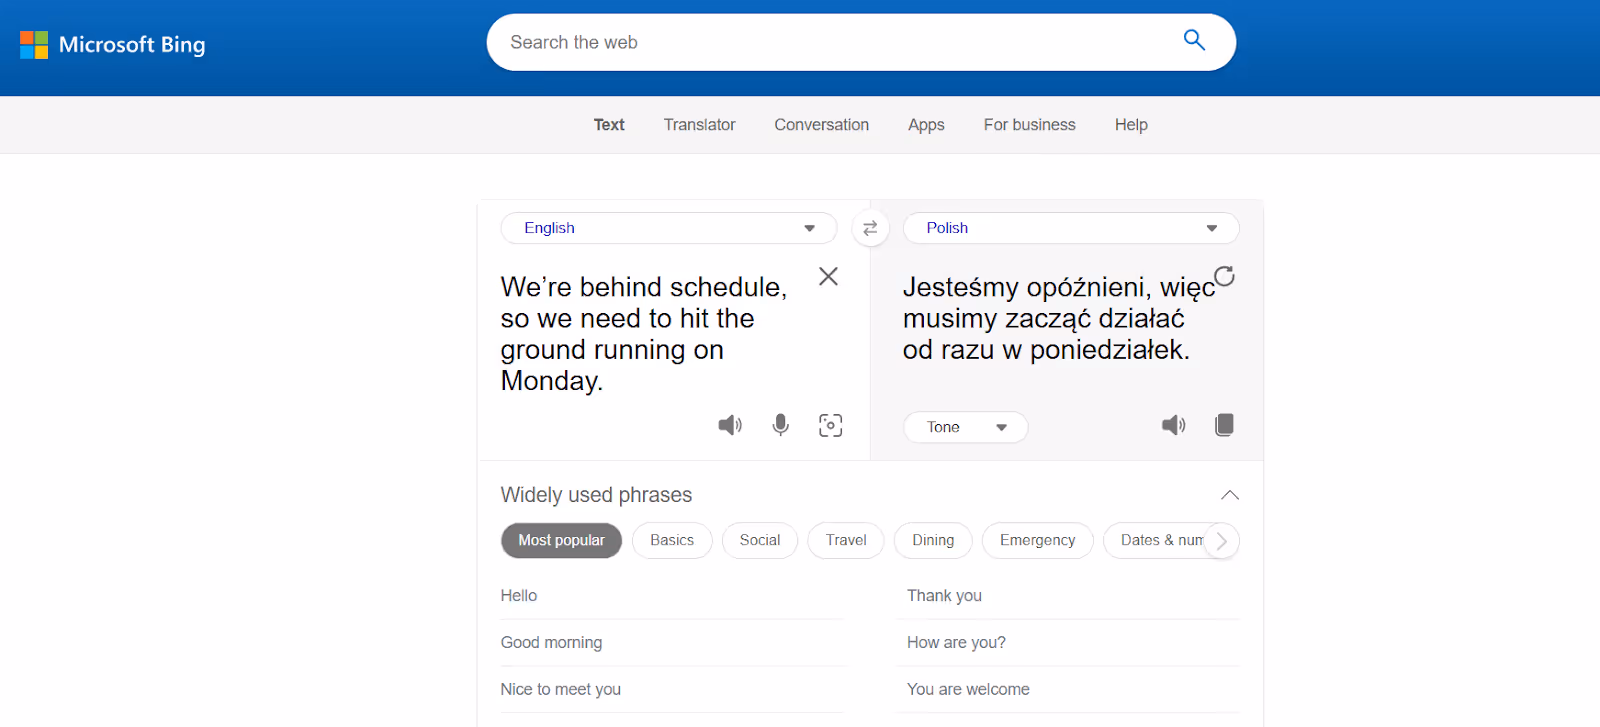Clear the English source text

click(828, 276)
